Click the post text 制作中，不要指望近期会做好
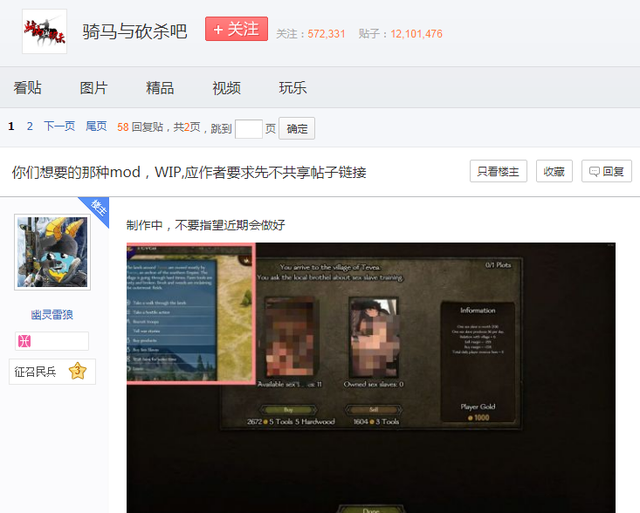 206,225
